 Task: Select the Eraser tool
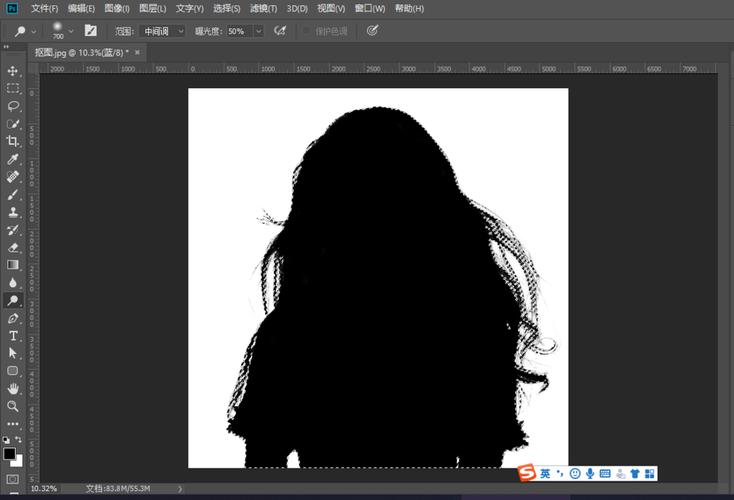click(13, 248)
